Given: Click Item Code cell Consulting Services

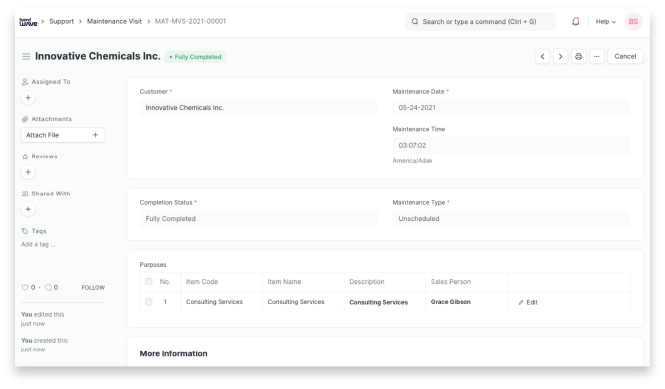Looking at the screenshot, I should (221, 302).
